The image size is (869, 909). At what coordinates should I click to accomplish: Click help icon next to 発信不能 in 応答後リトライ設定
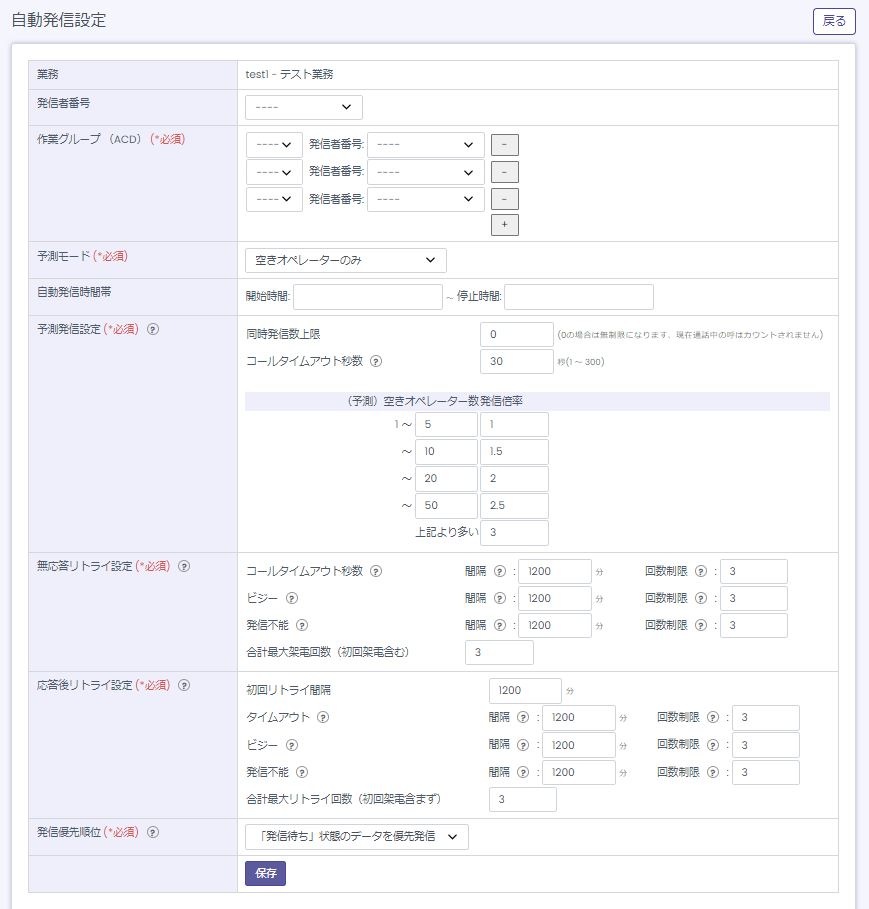[302, 772]
